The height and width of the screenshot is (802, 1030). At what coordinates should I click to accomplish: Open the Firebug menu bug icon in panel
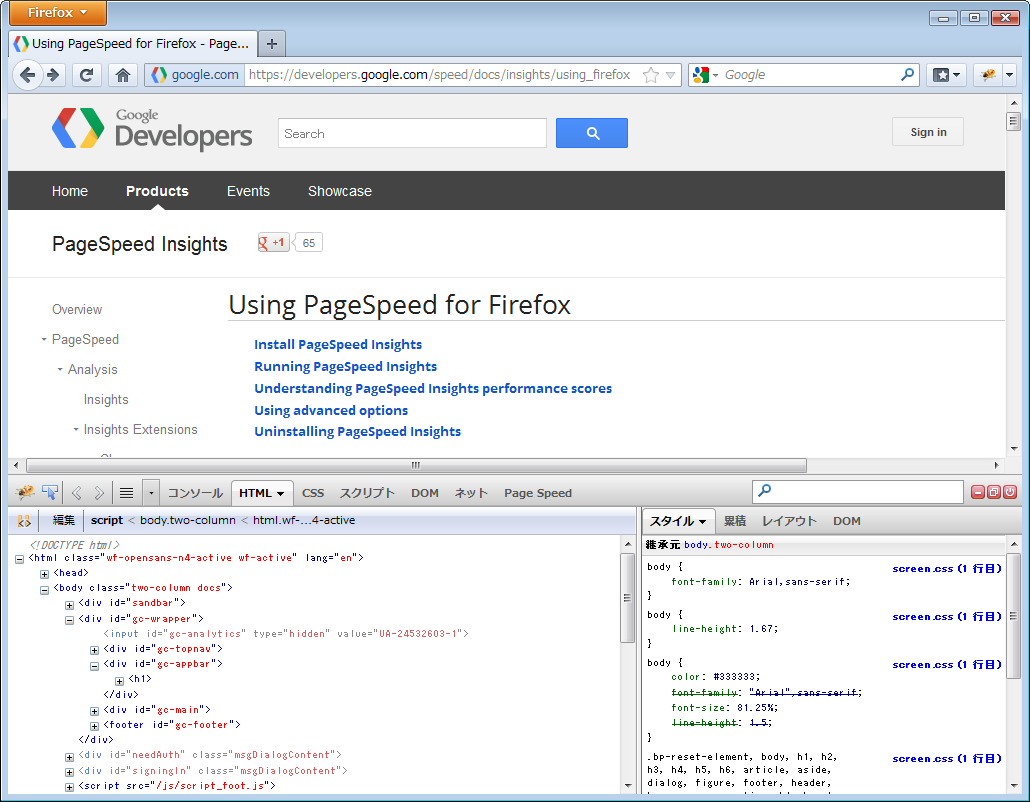(x=25, y=492)
